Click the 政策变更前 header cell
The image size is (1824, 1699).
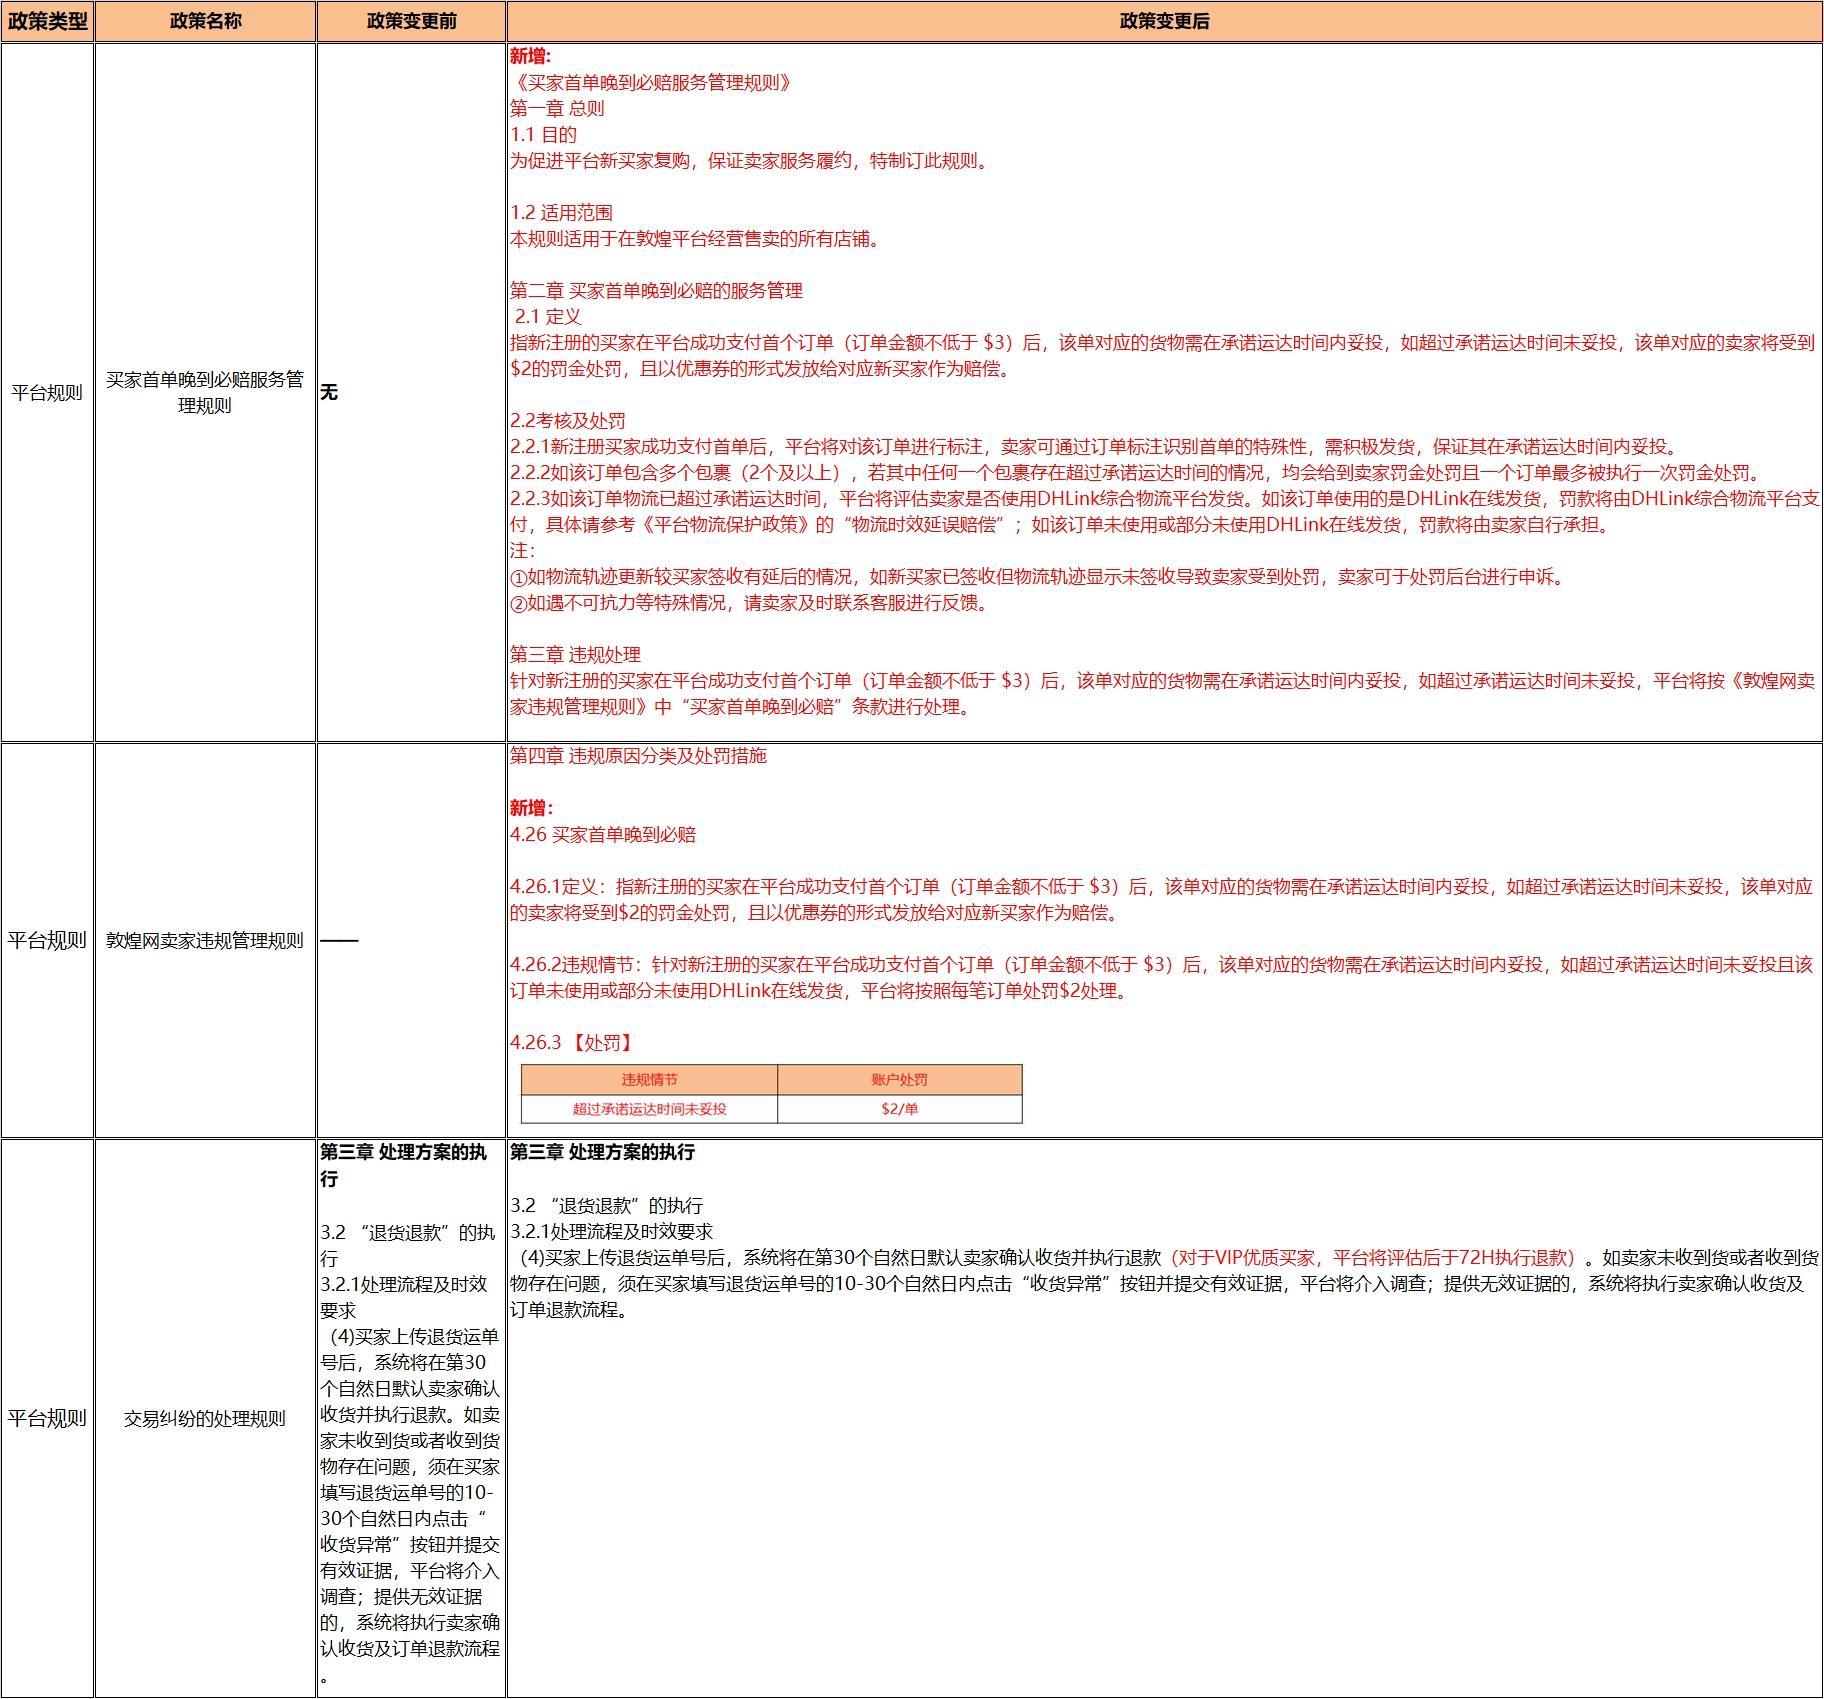click(411, 21)
